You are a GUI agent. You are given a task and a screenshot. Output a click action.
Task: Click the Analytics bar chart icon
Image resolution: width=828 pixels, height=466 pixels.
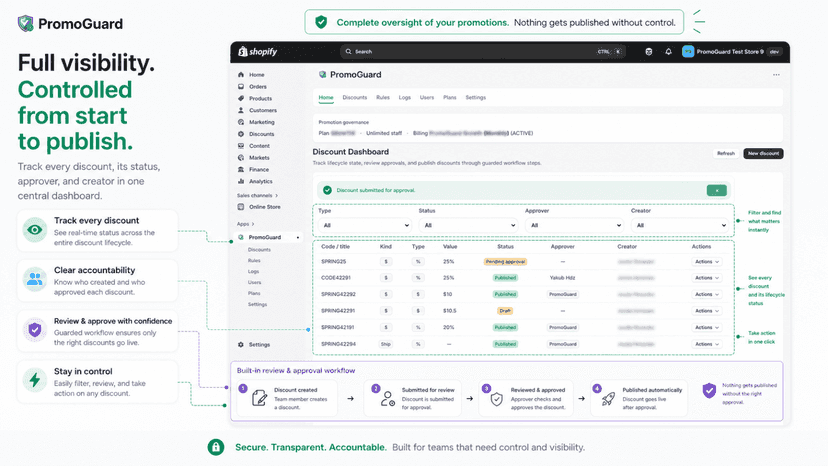coord(241,181)
